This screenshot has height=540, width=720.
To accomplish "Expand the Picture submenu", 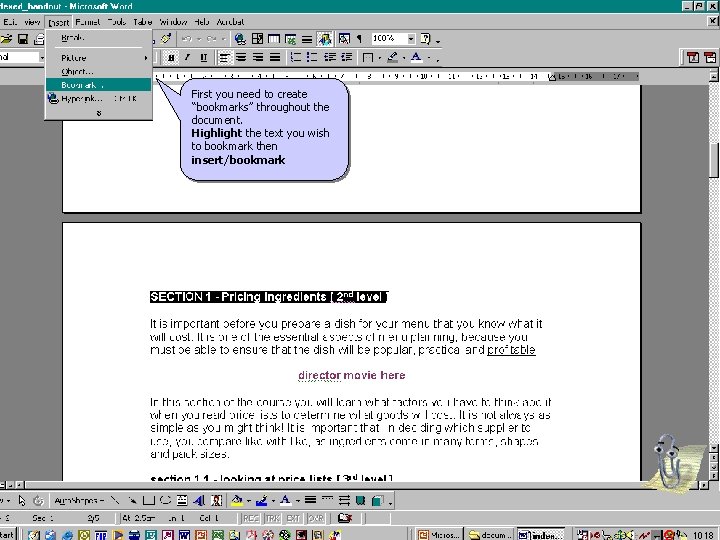I will [98, 58].
